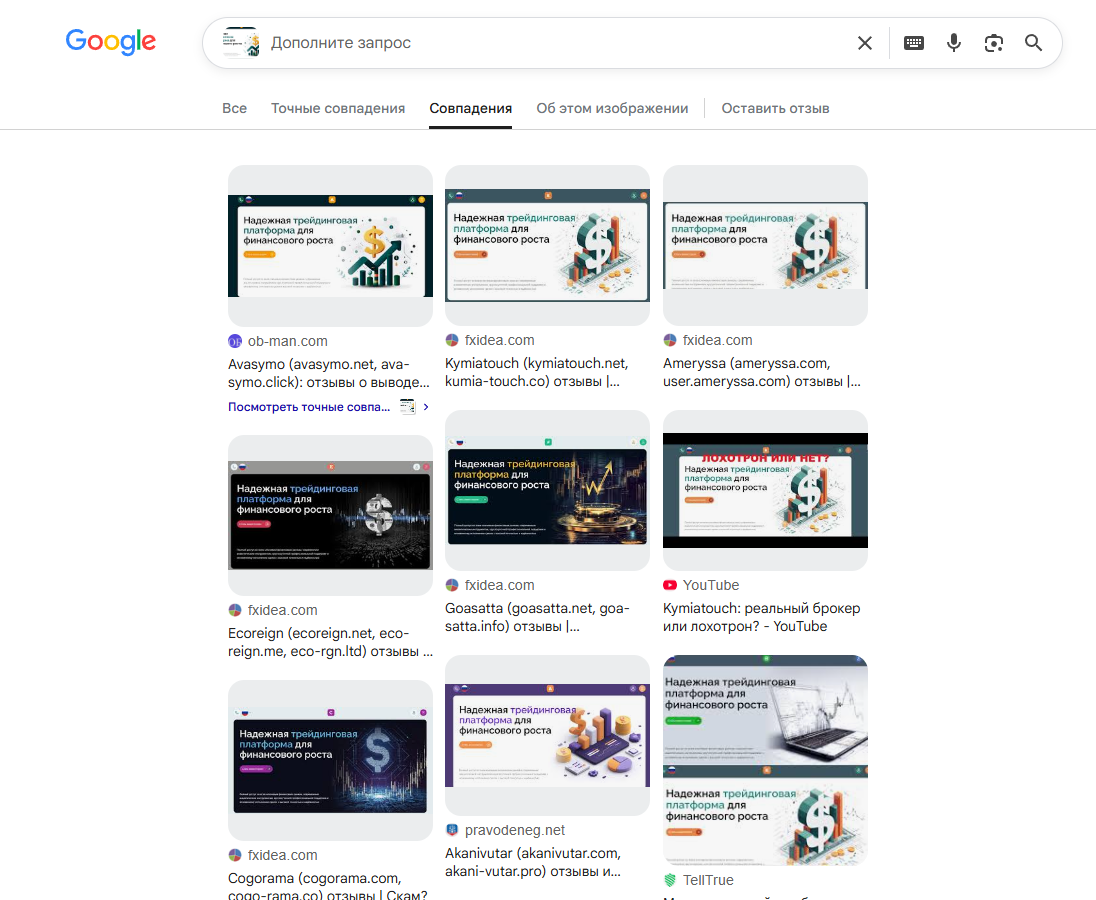Click 'Оставить отзыв' link
The height and width of the screenshot is (900, 1096).
[775, 108]
